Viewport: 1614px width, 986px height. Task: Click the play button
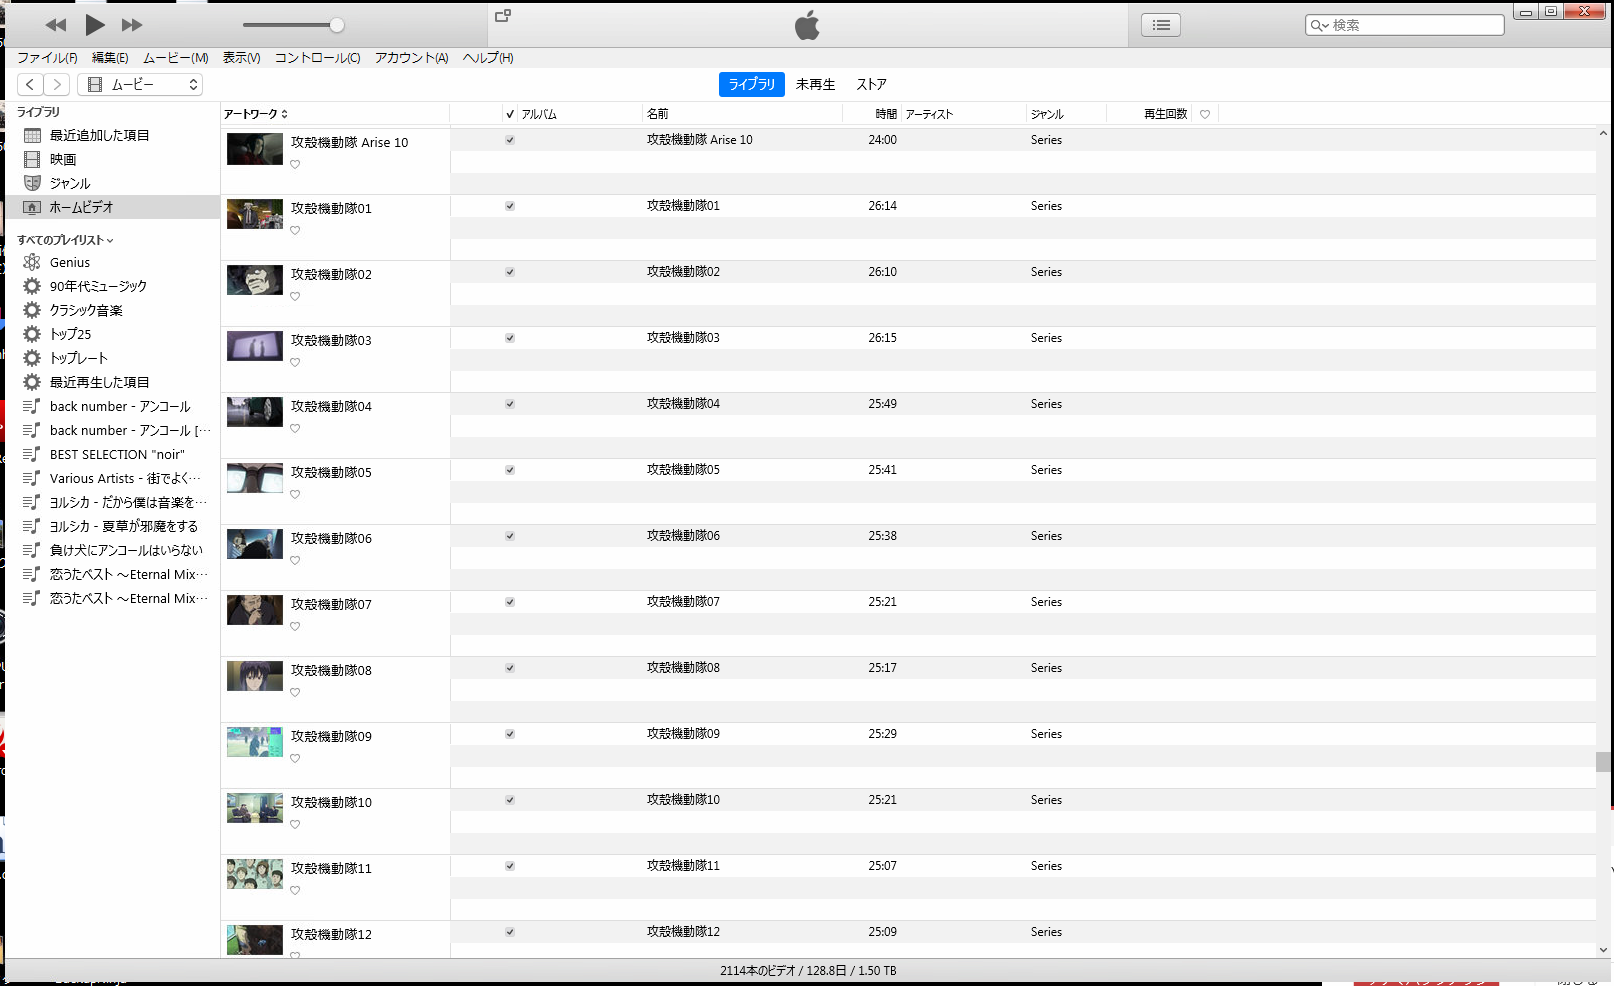(x=95, y=25)
